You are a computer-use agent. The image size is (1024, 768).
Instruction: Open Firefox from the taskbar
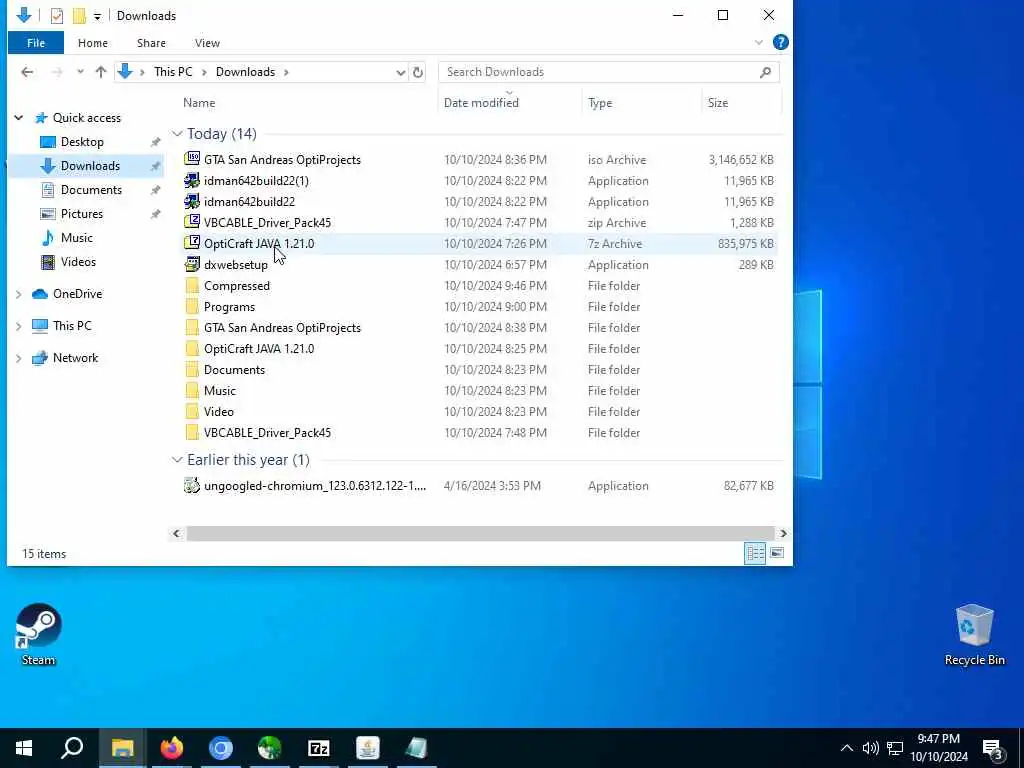click(172, 748)
